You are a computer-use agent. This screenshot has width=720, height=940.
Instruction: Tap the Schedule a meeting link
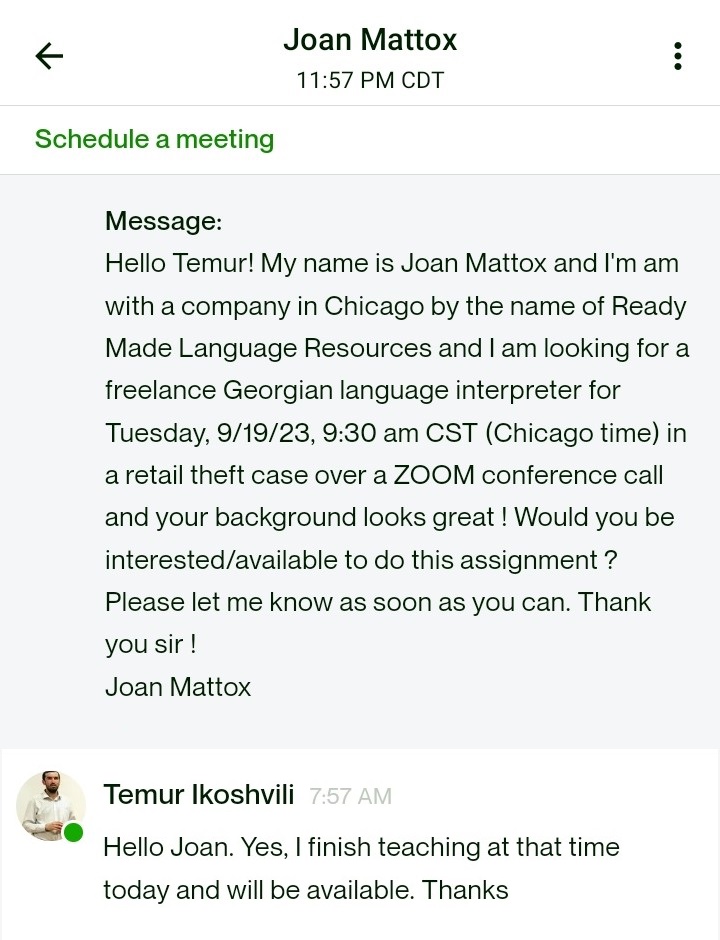154,139
